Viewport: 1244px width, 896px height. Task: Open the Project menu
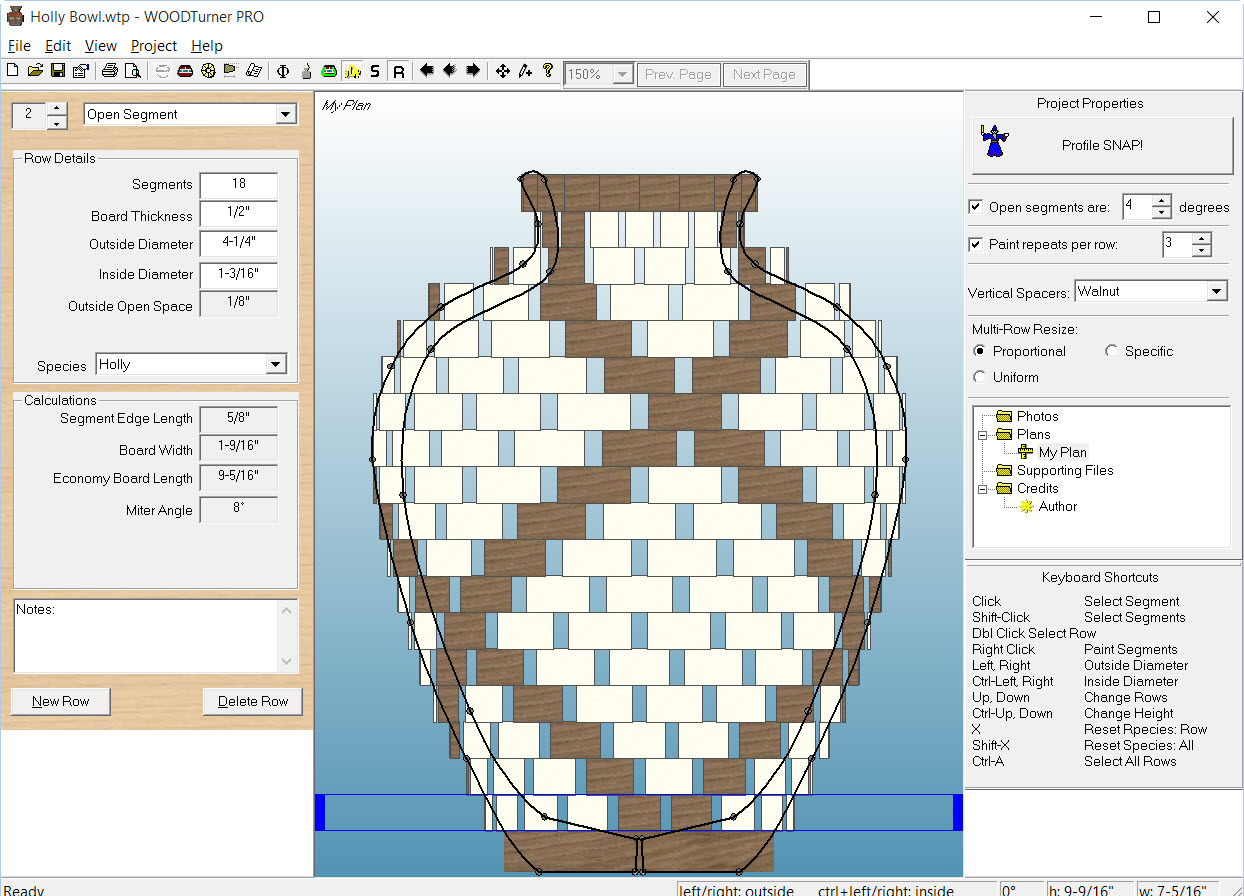(x=154, y=46)
